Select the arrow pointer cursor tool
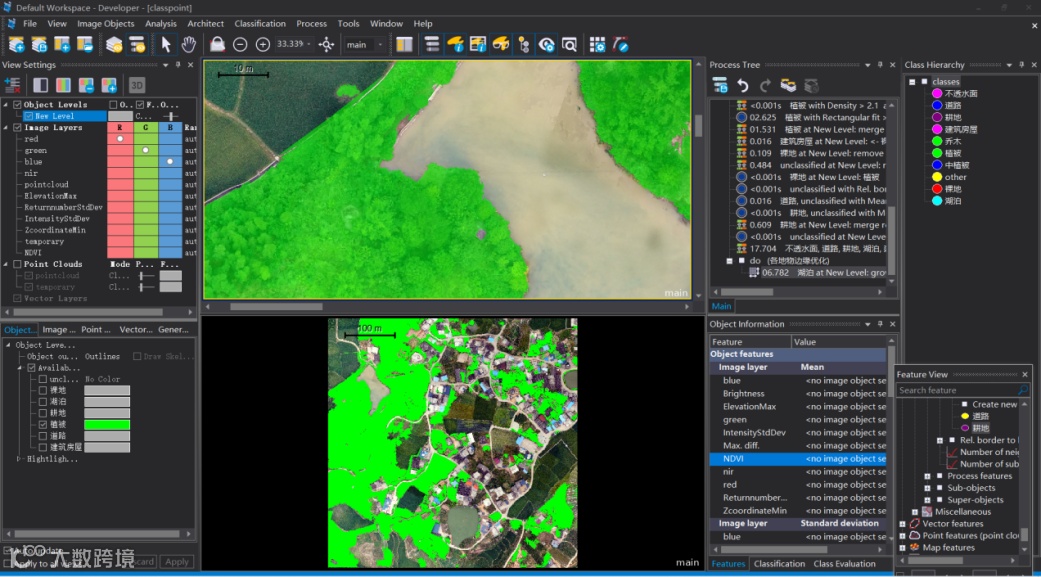The image size is (1041, 577). 166,44
